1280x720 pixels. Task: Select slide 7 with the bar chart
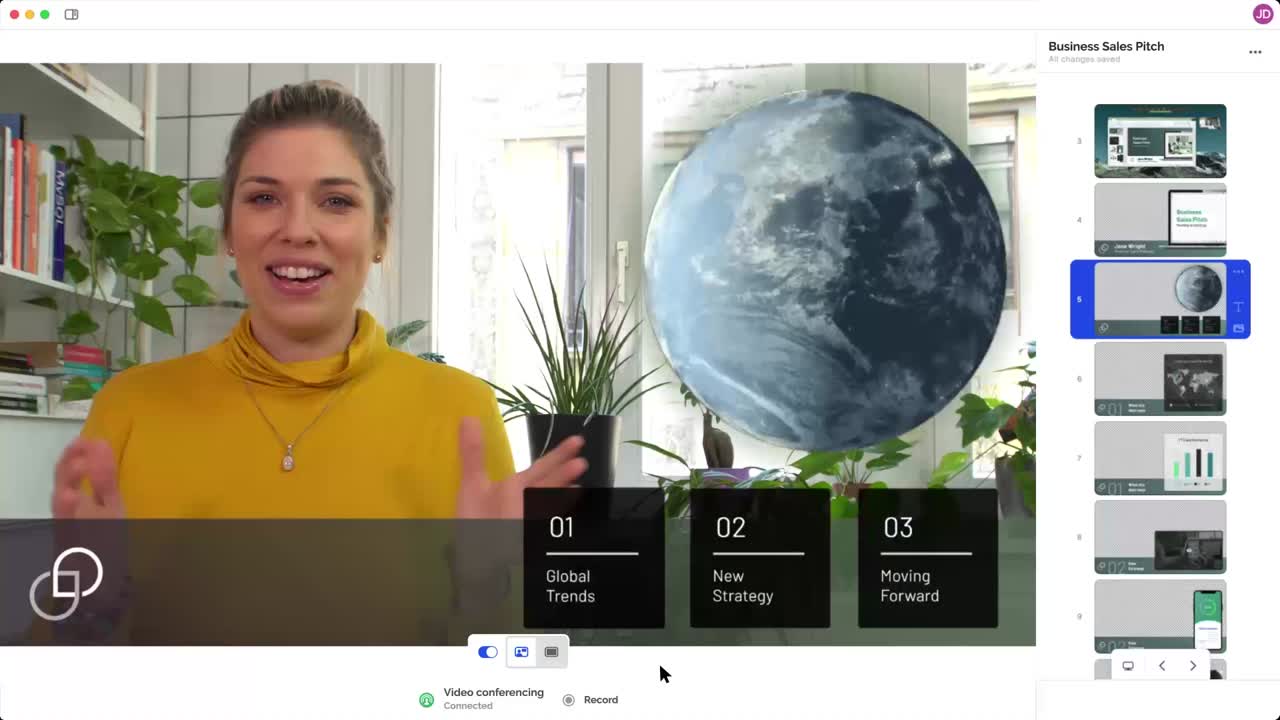(1160, 458)
